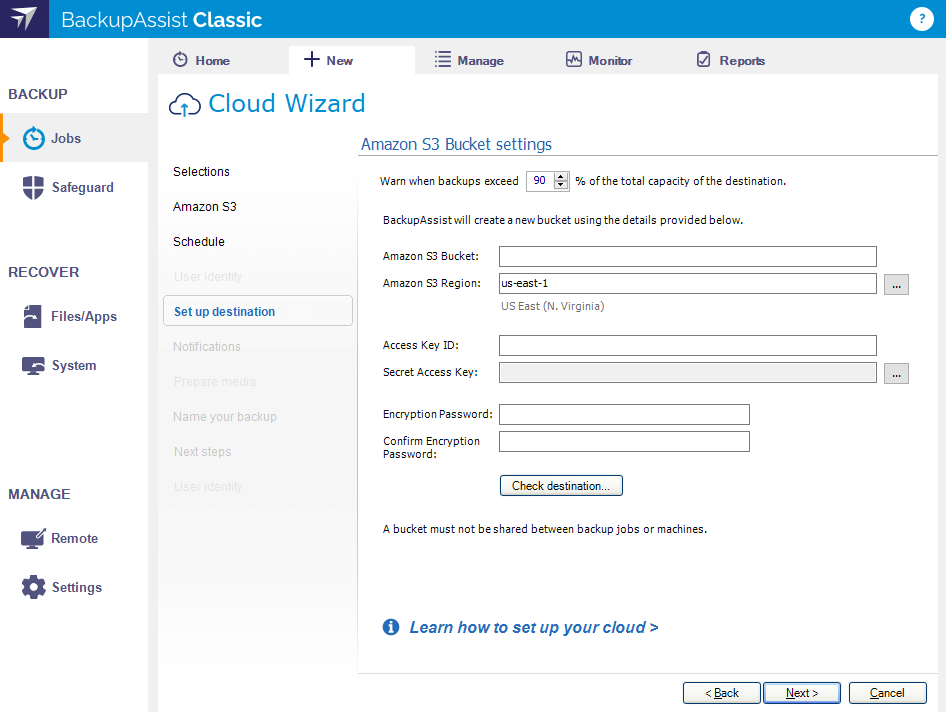
Task: Click the Confirm Encryption Password field
Action: 624,441
